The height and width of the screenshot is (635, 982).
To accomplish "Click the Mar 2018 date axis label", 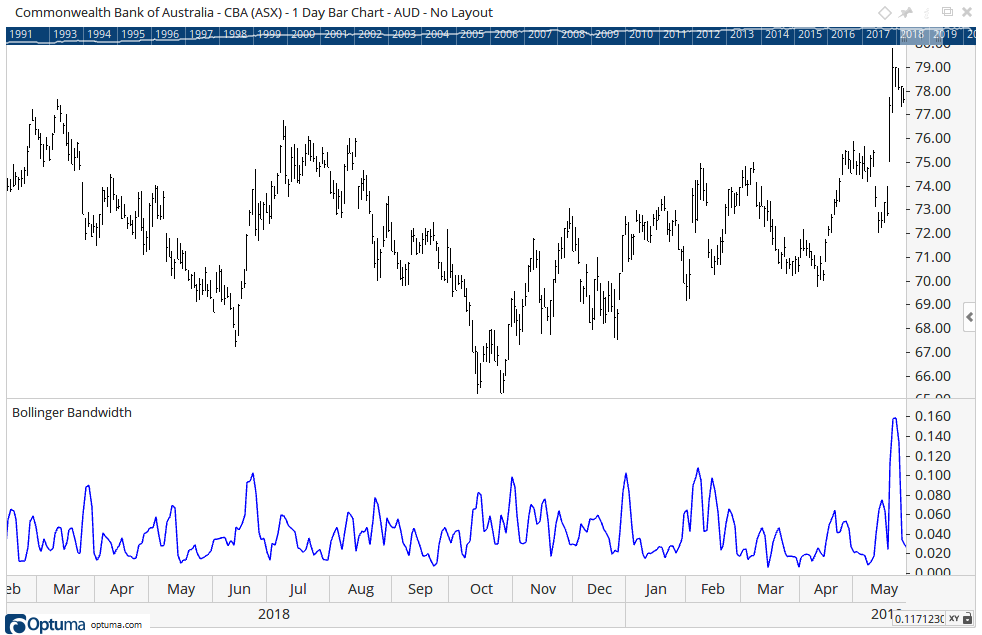I will 66,589.
